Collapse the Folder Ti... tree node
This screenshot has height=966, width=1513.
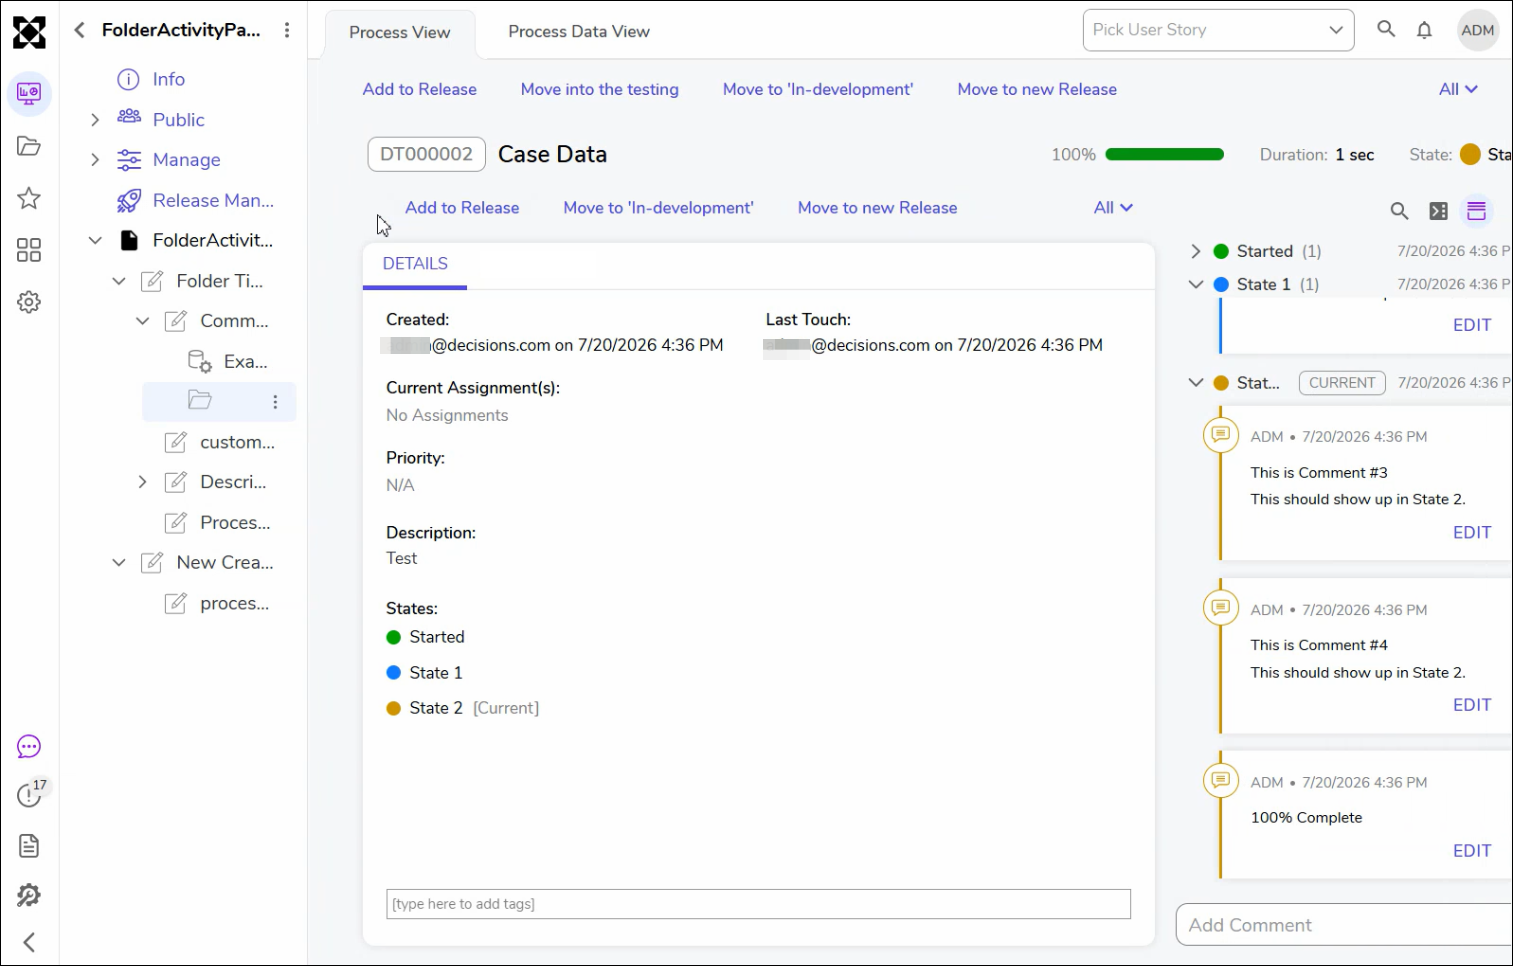pos(119,281)
